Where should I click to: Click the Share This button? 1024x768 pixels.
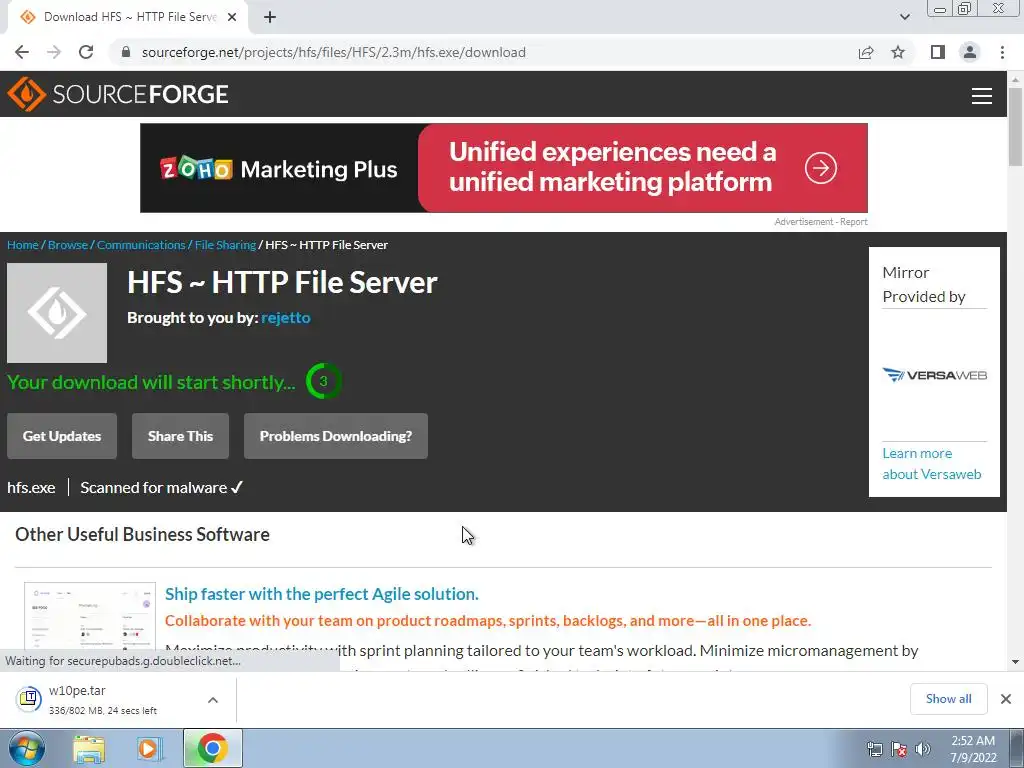coord(180,436)
